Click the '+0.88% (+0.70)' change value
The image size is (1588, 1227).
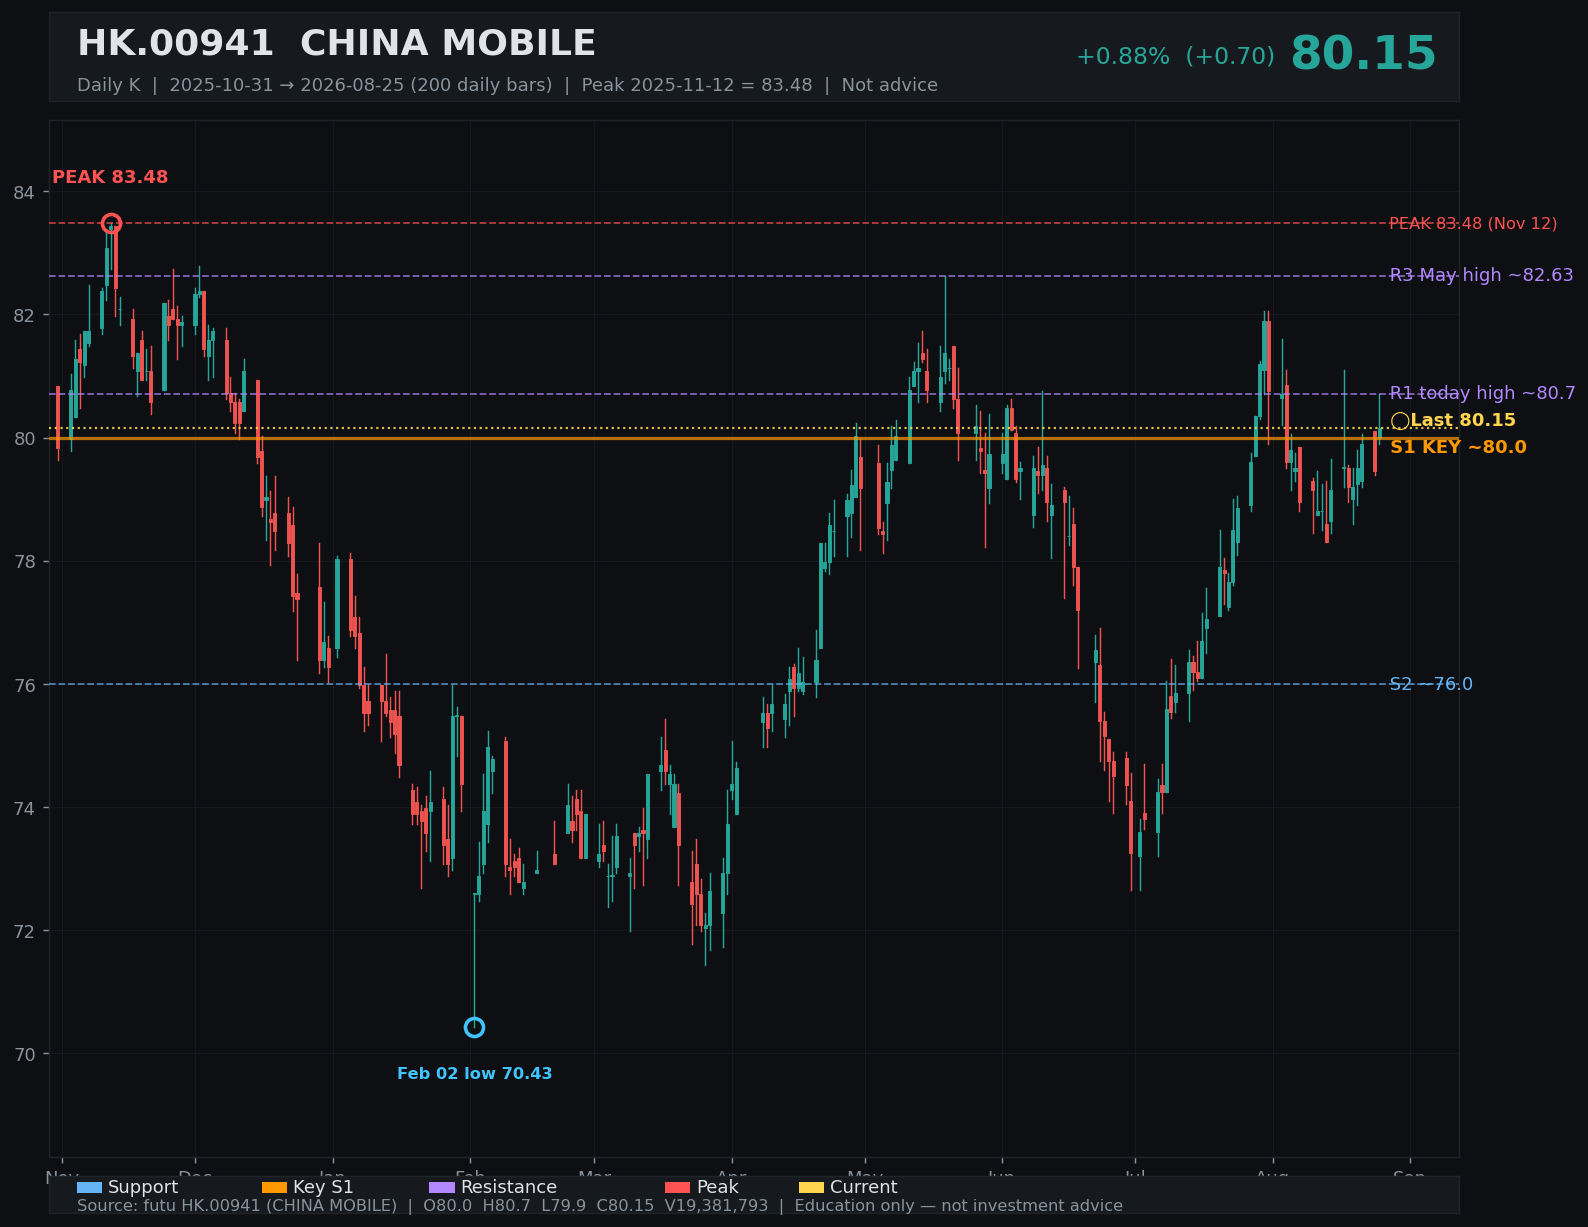tap(1175, 57)
